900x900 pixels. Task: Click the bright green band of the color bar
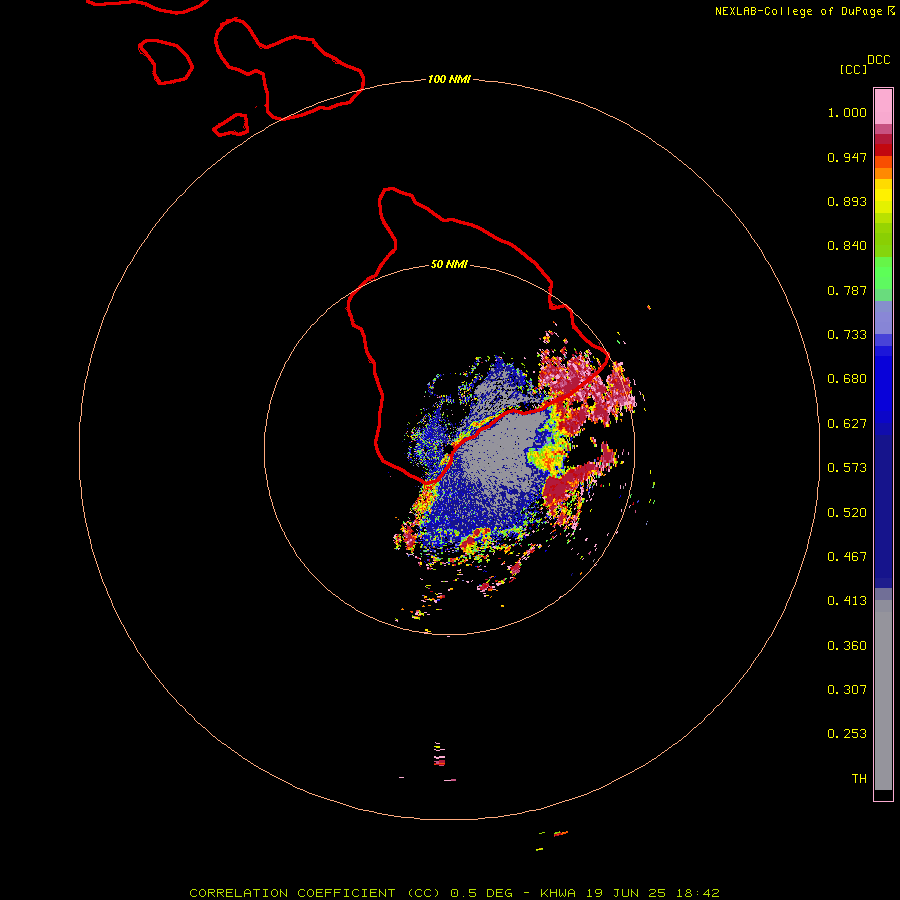pos(883,273)
